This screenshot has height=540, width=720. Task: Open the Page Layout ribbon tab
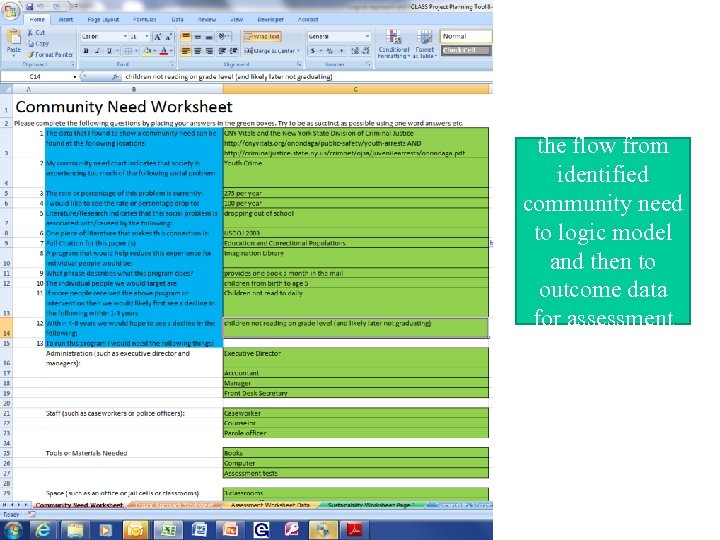click(103, 20)
